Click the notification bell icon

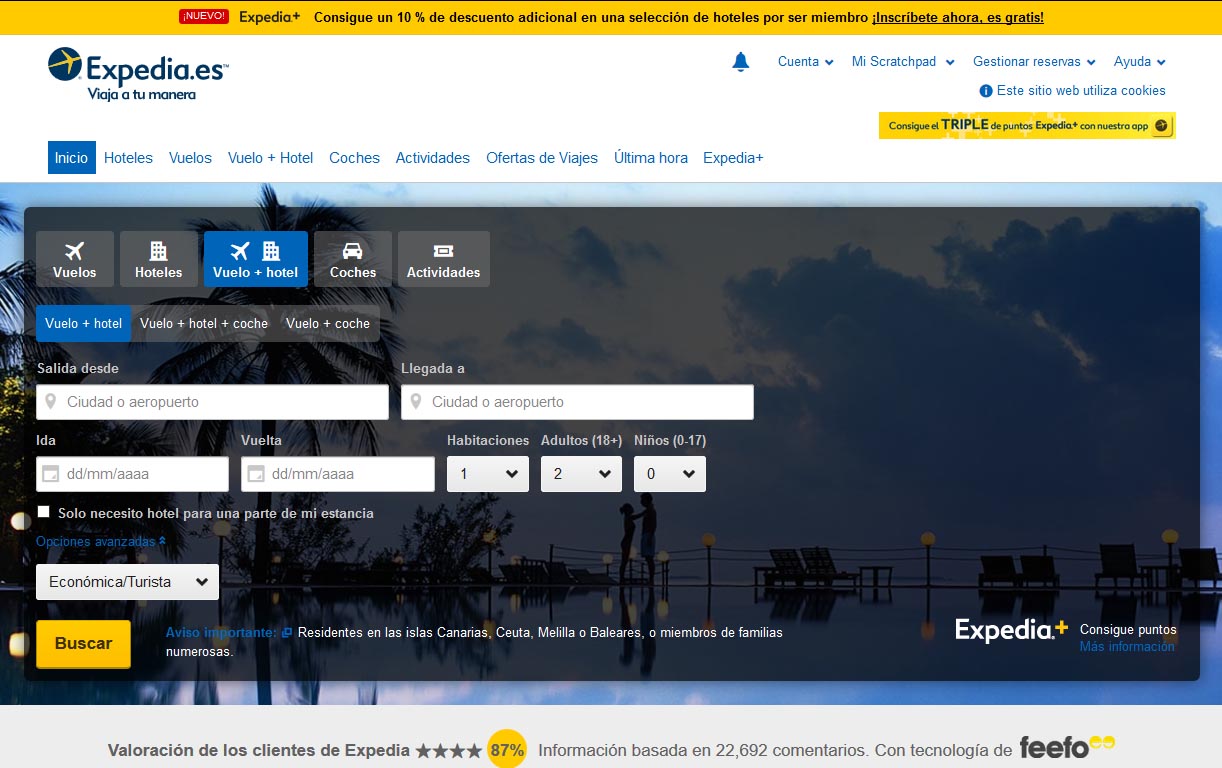[741, 61]
